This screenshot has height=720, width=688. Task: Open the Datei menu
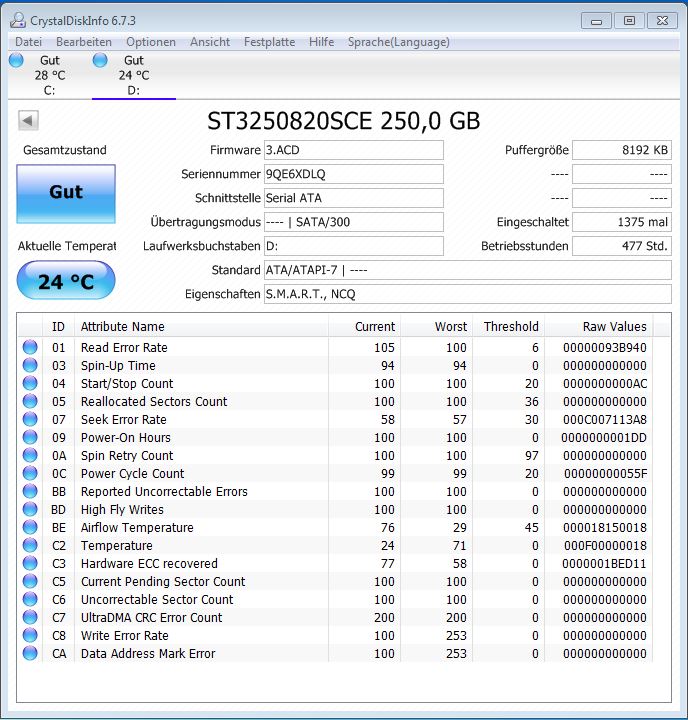[x=28, y=42]
